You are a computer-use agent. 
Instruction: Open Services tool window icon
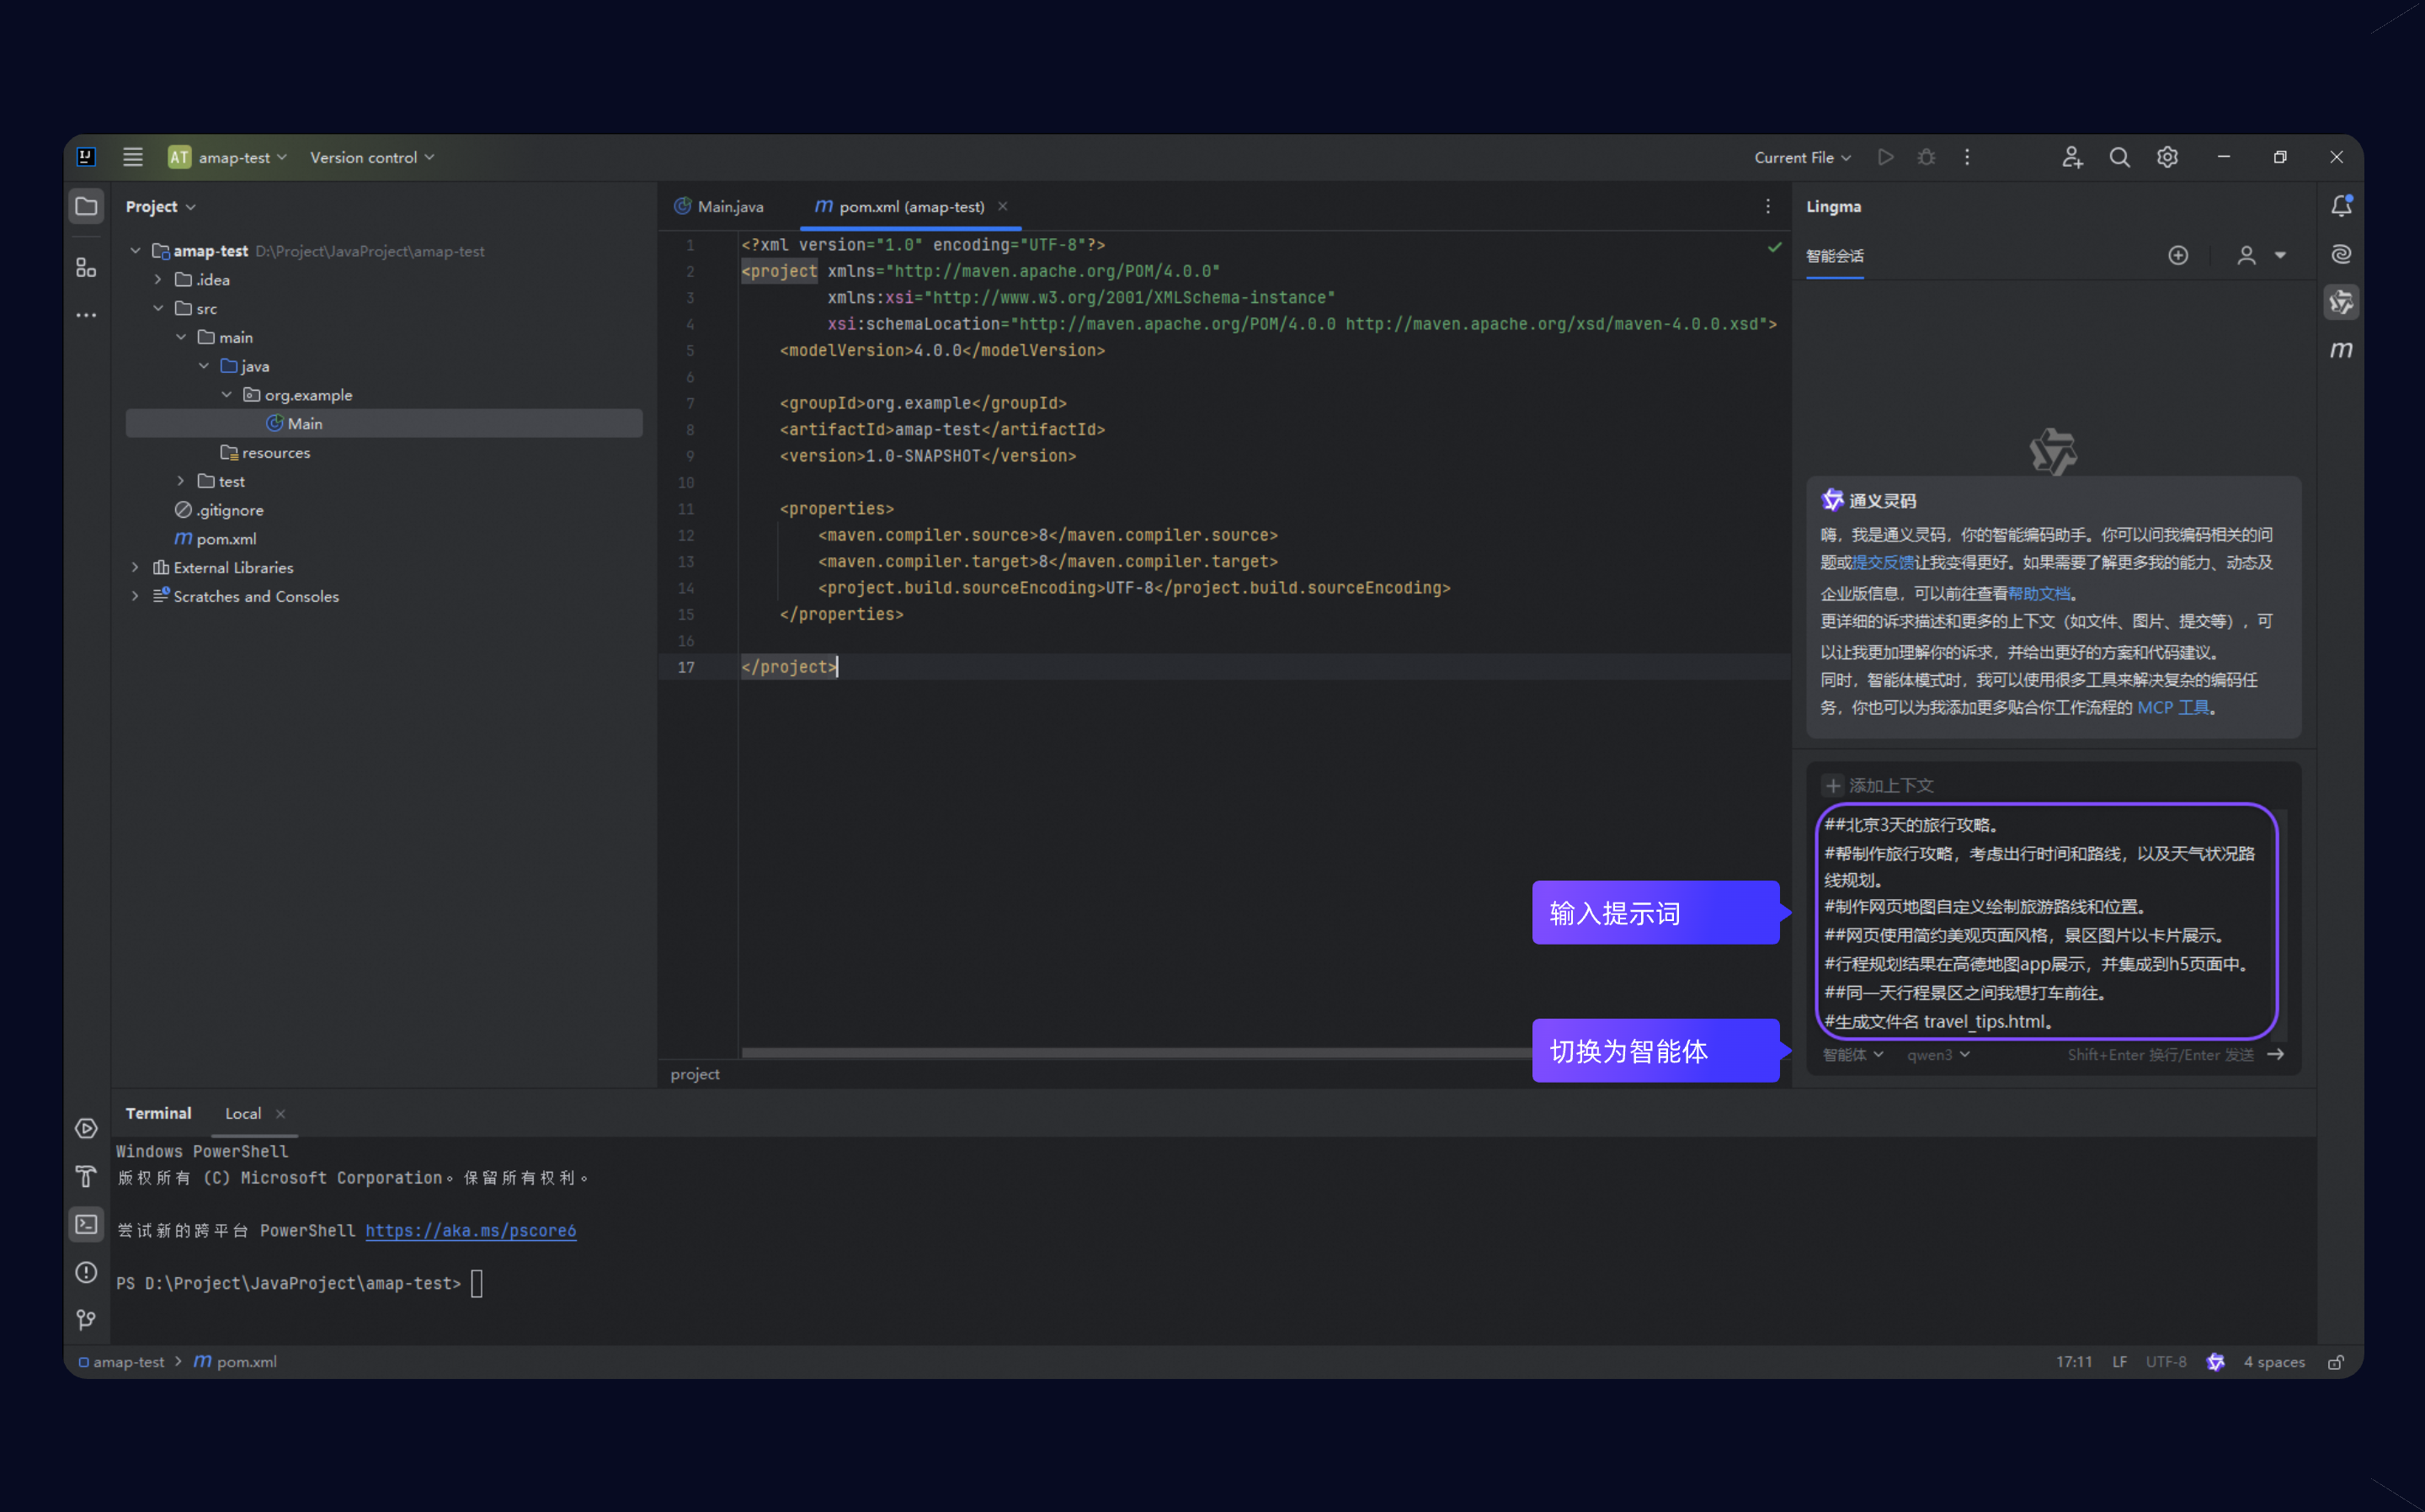(x=86, y=1128)
